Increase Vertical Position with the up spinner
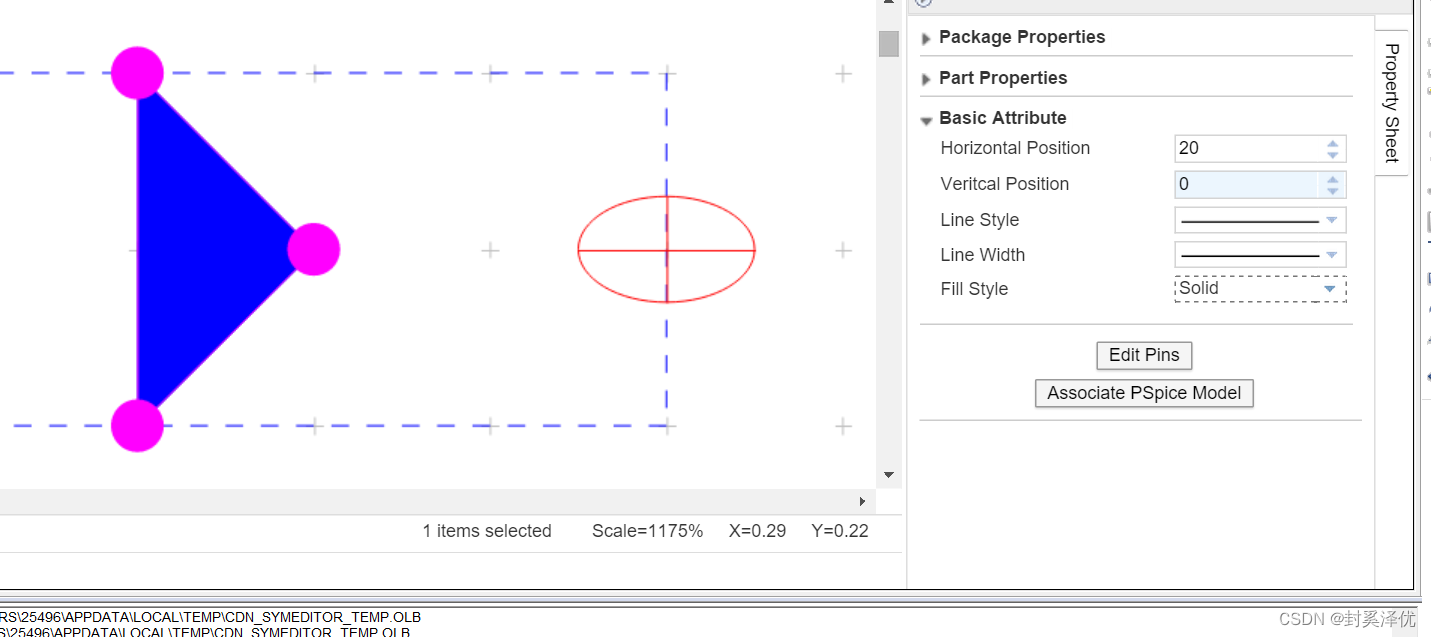The image size is (1431, 637). 1333,179
